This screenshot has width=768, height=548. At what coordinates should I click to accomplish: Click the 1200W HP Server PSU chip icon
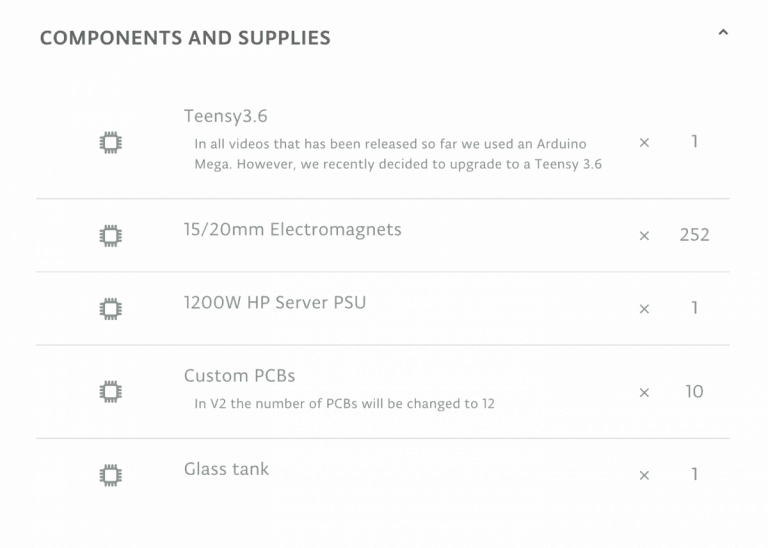point(110,308)
